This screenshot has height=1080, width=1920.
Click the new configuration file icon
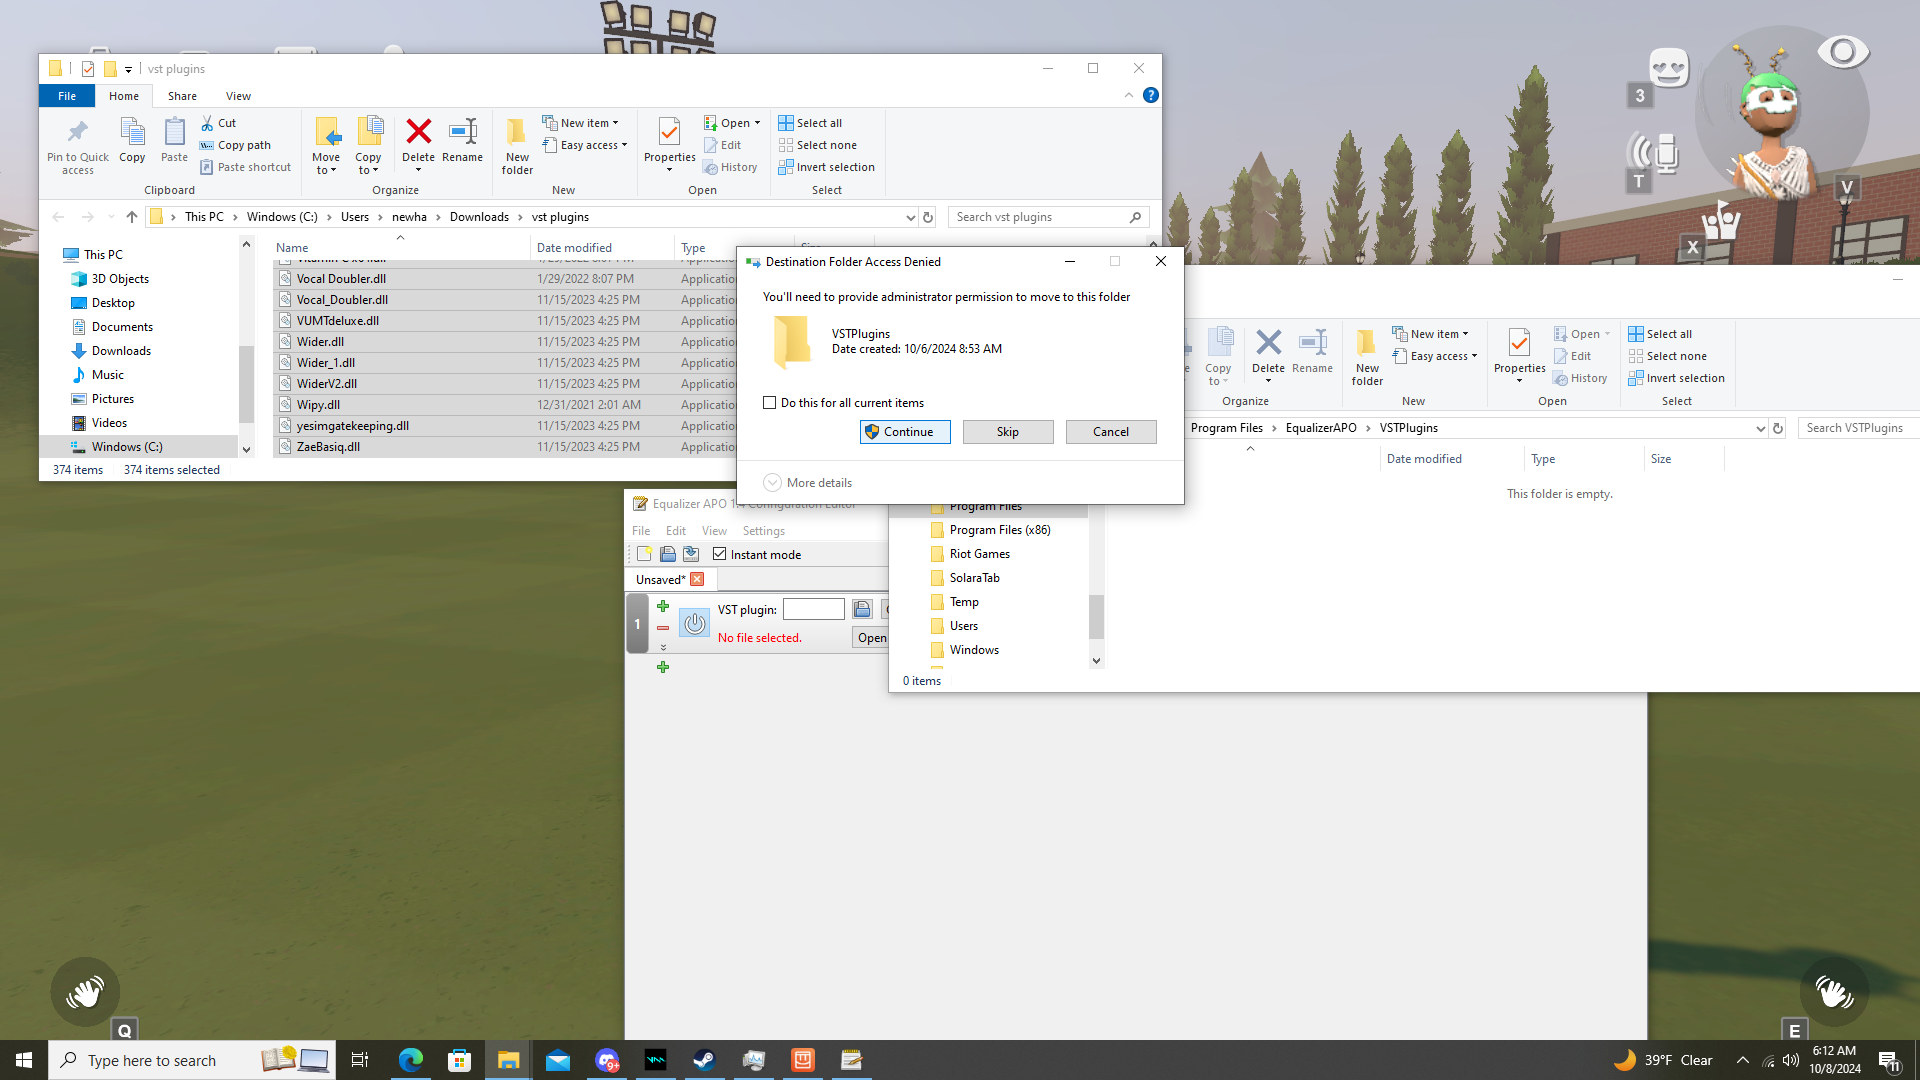[644, 554]
